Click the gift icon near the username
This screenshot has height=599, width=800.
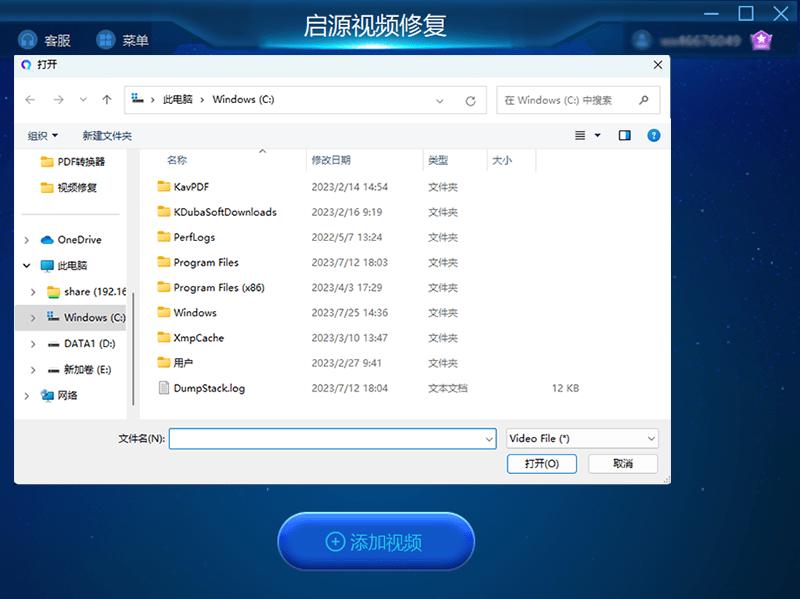[x=761, y=40]
